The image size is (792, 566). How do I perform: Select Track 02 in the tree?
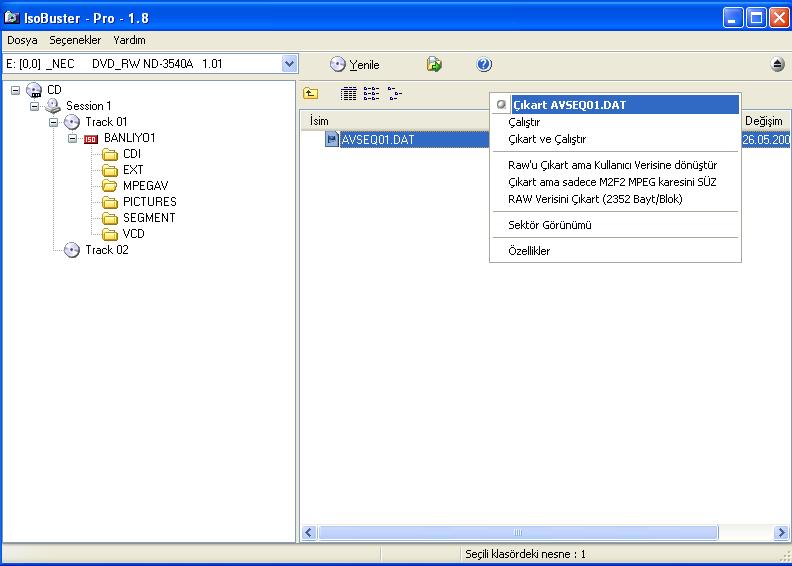point(106,250)
